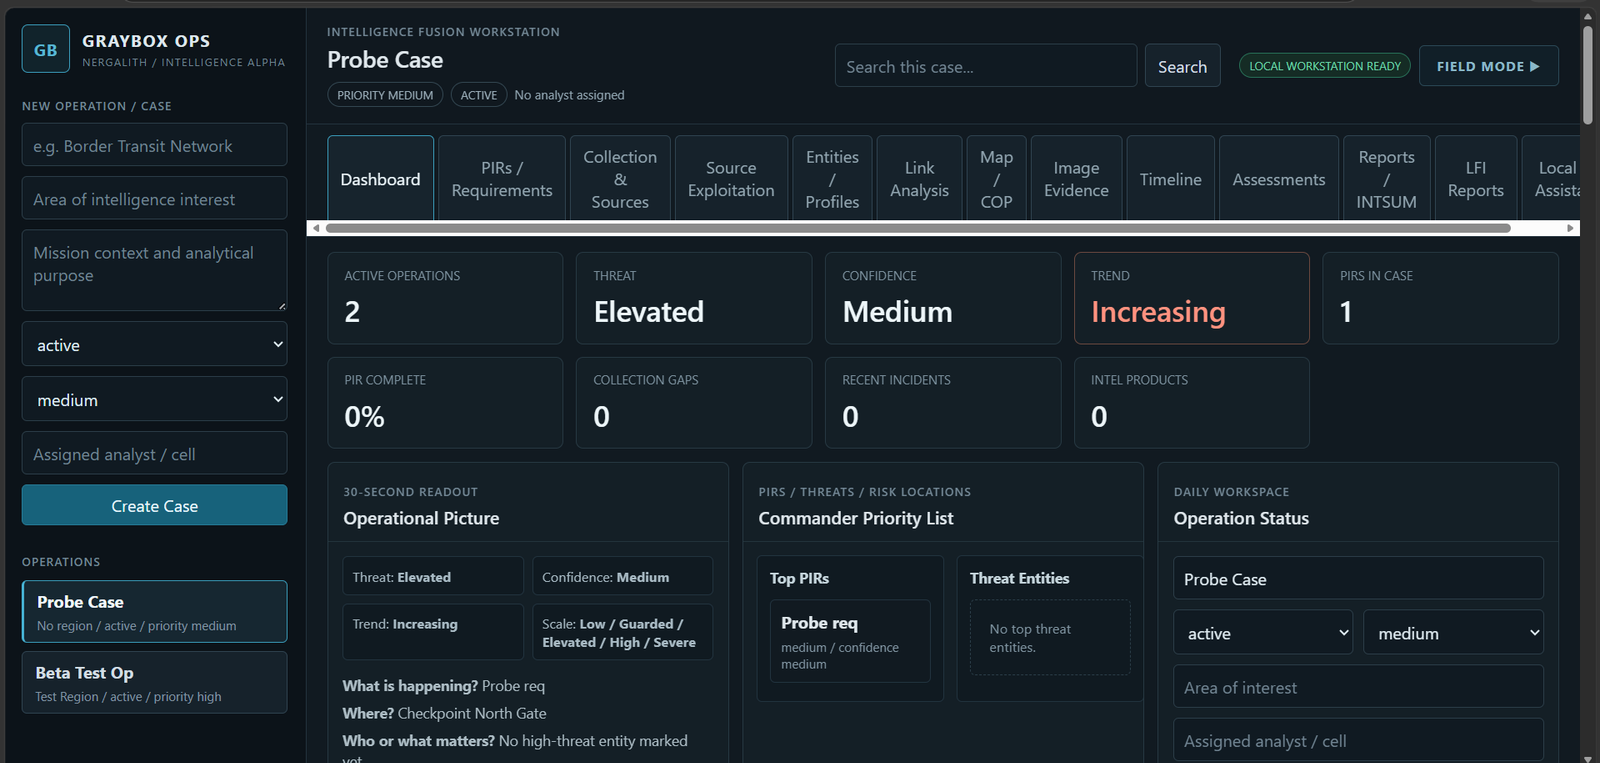Switch to Link Analysis tab
The height and width of the screenshot is (763, 1600).
click(919, 179)
